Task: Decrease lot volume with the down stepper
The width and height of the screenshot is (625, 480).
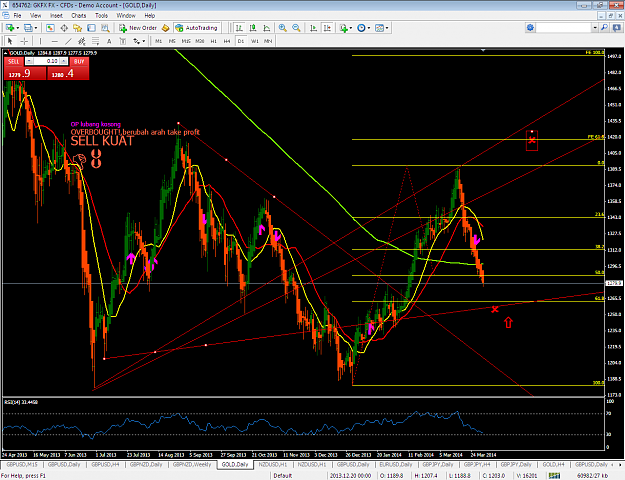Action: pos(30,61)
